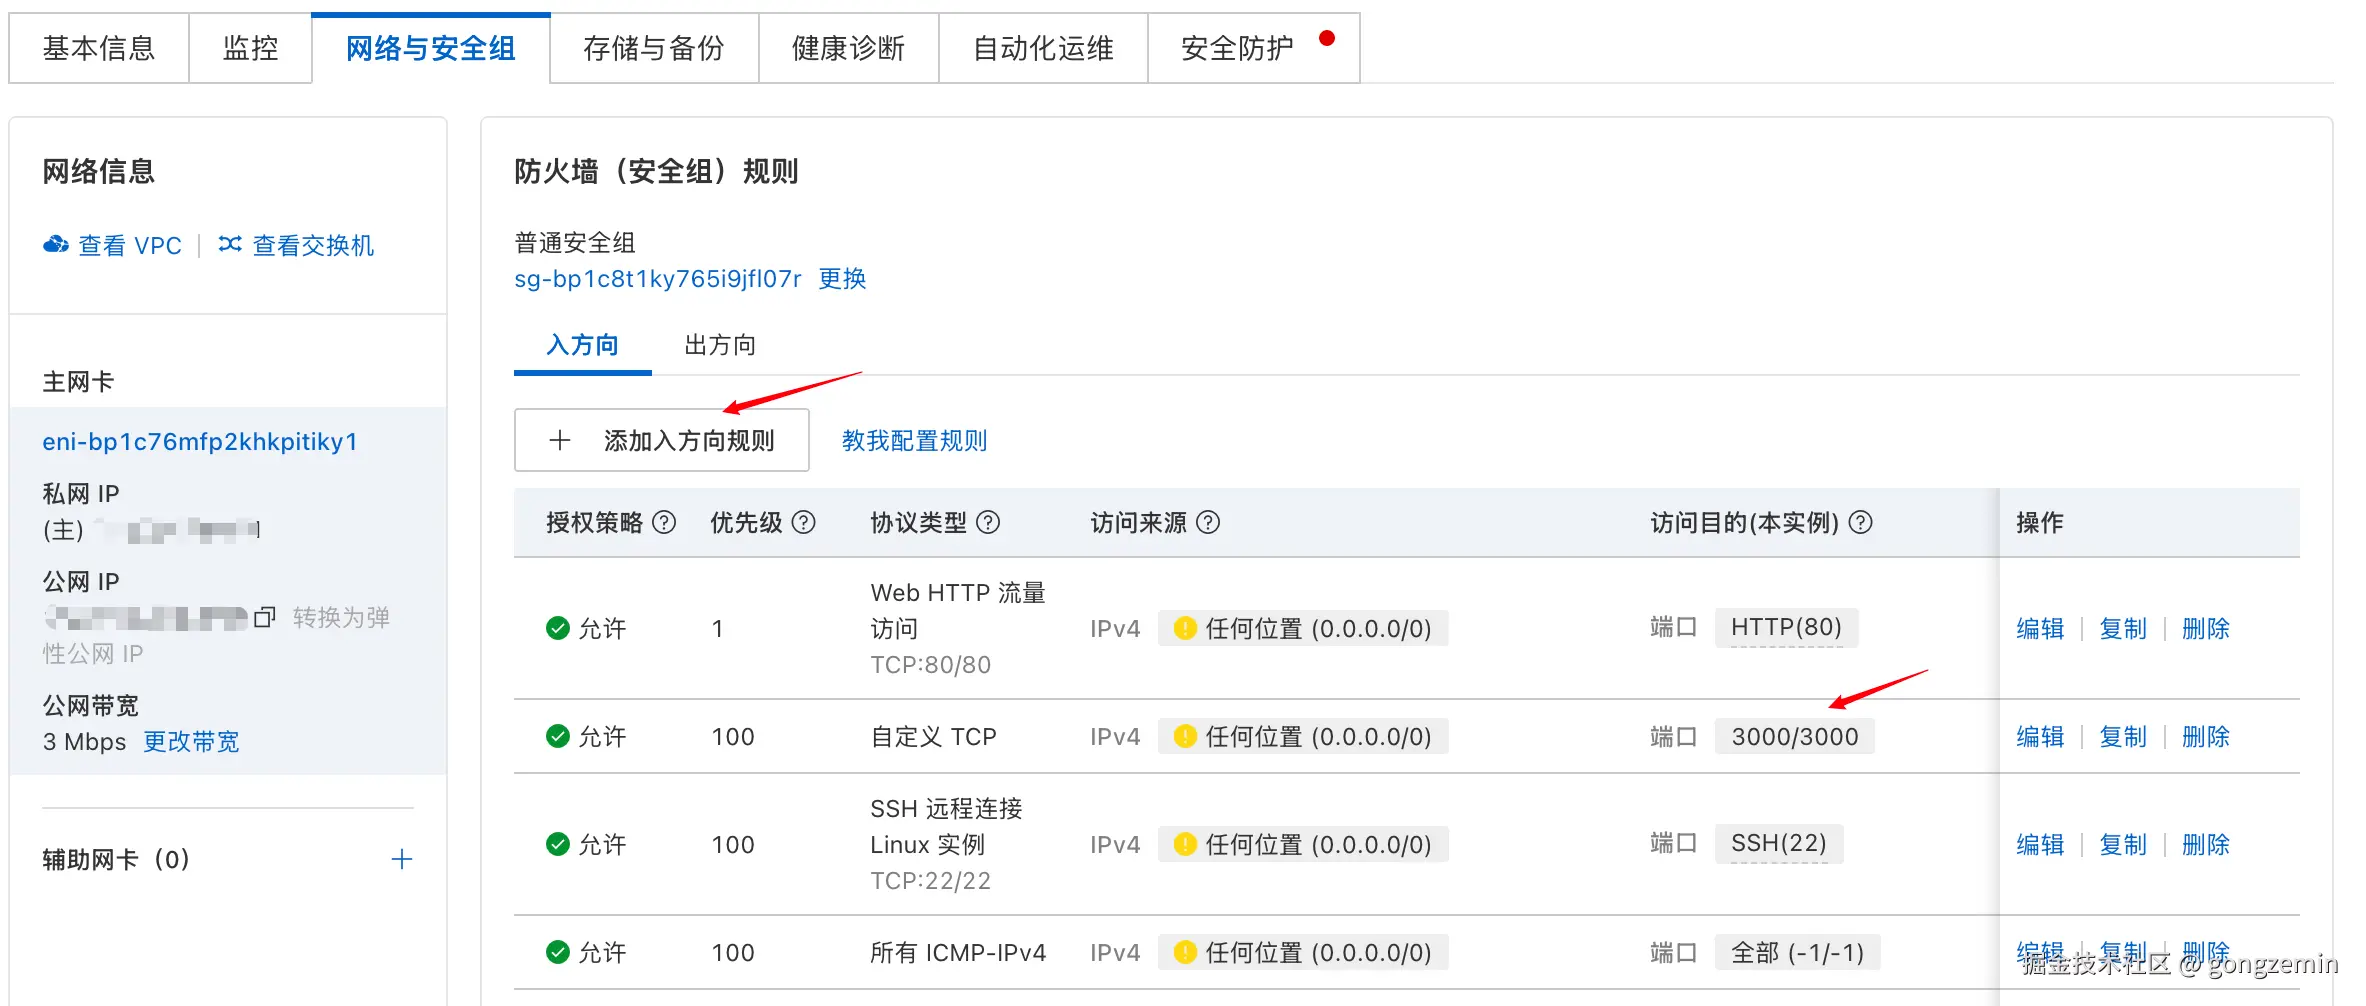Copy the public IP with copy icon

[x=265, y=617]
